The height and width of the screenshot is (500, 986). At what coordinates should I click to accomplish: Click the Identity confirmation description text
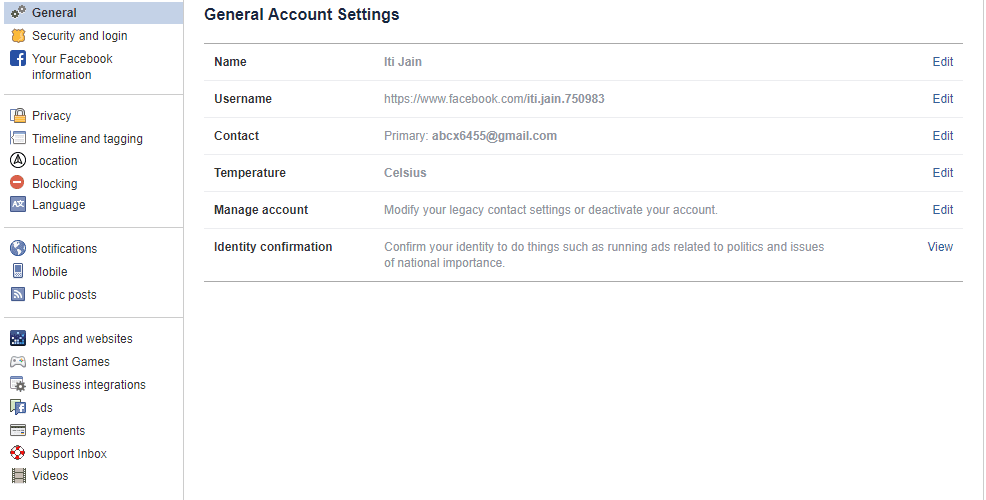(x=604, y=255)
